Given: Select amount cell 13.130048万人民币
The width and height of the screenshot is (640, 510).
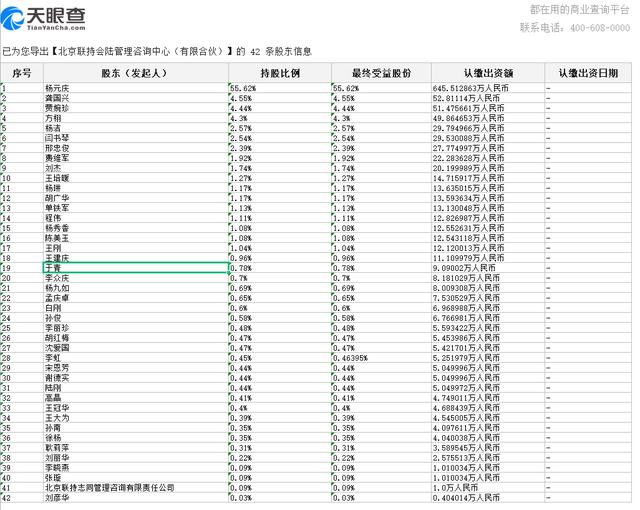Looking at the screenshot, I should [488, 208].
